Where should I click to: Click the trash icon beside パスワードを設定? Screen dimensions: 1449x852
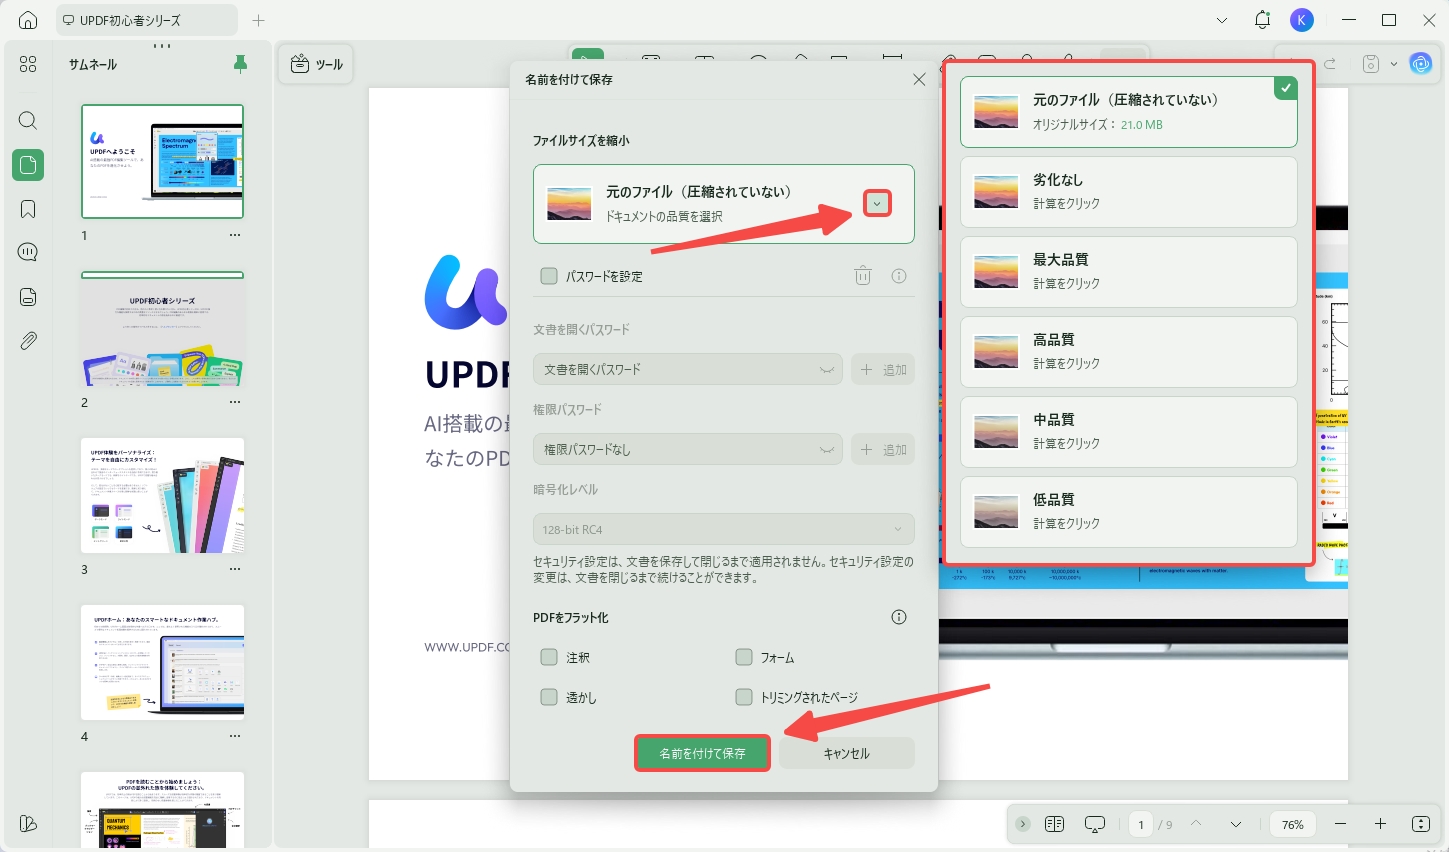[863, 276]
